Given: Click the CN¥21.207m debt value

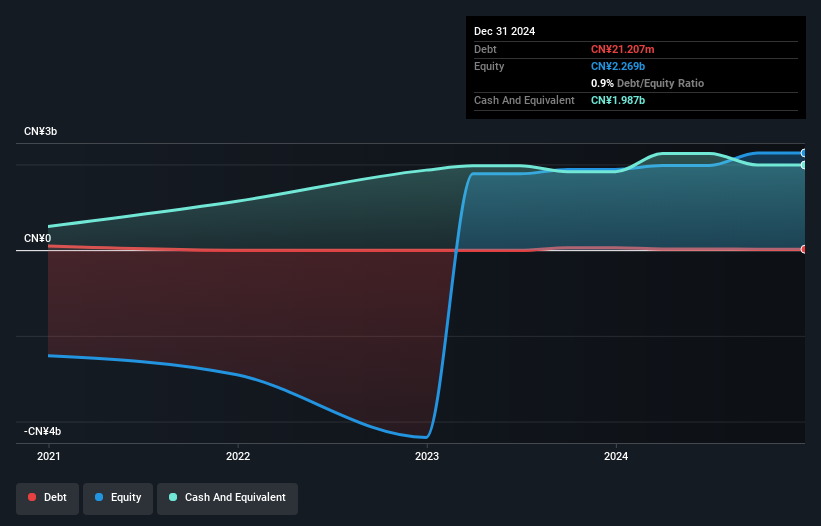Looking at the screenshot, I should tap(623, 49).
